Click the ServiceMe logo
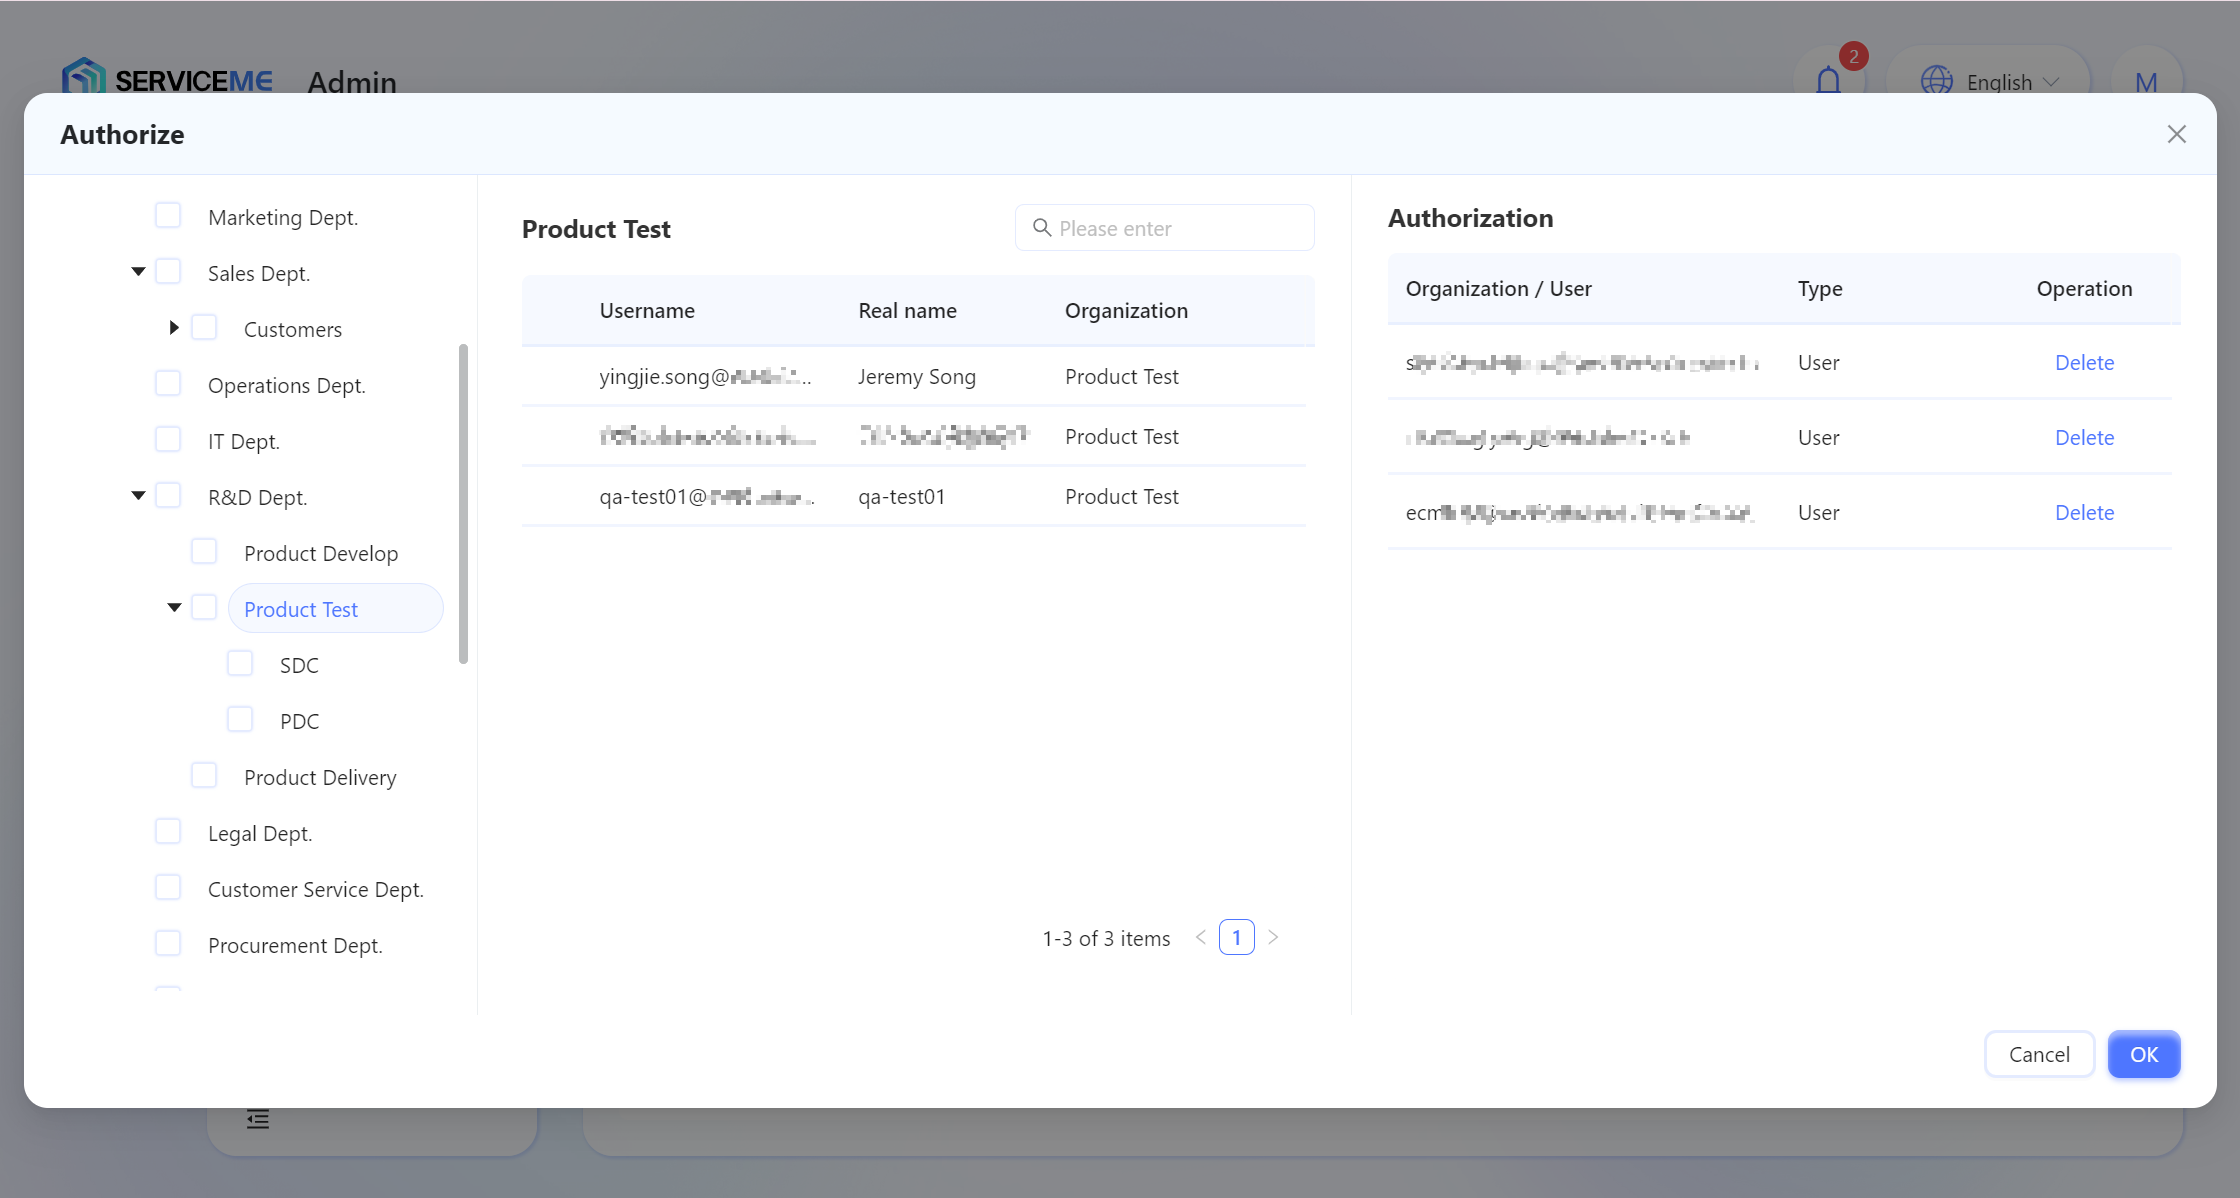The width and height of the screenshot is (2240, 1198). point(167,78)
